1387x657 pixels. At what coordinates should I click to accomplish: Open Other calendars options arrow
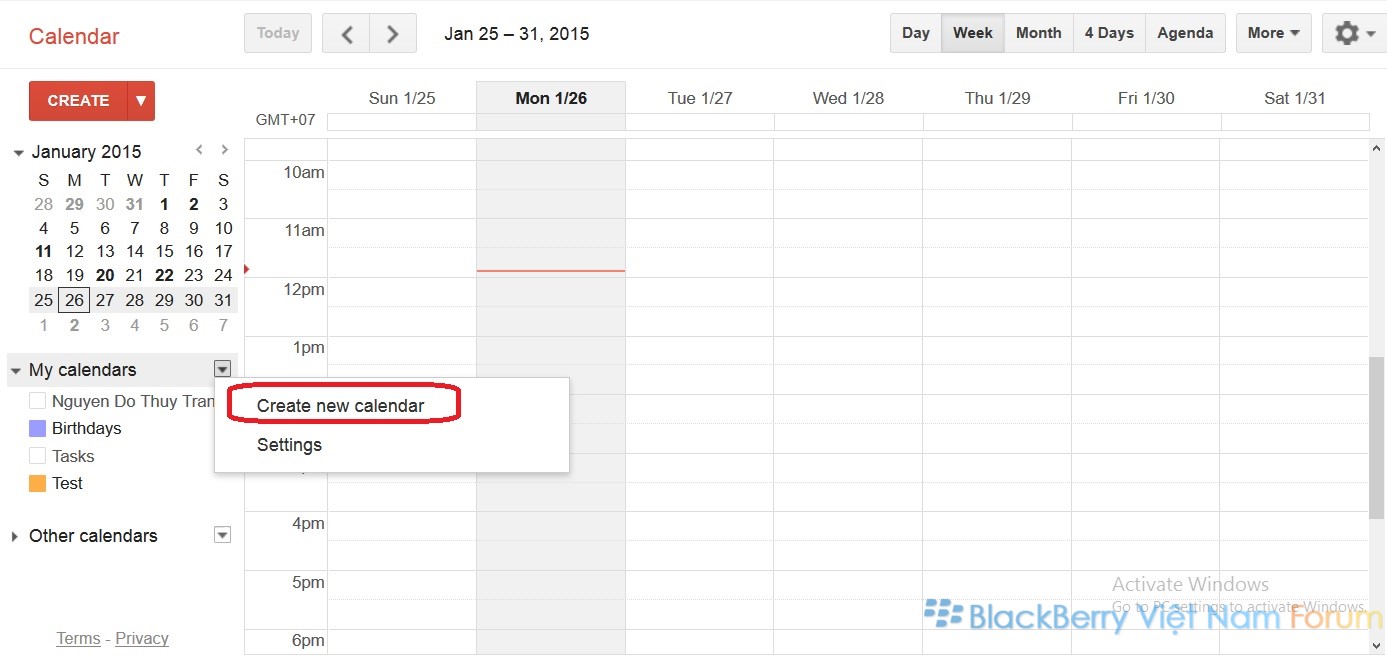[223, 535]
